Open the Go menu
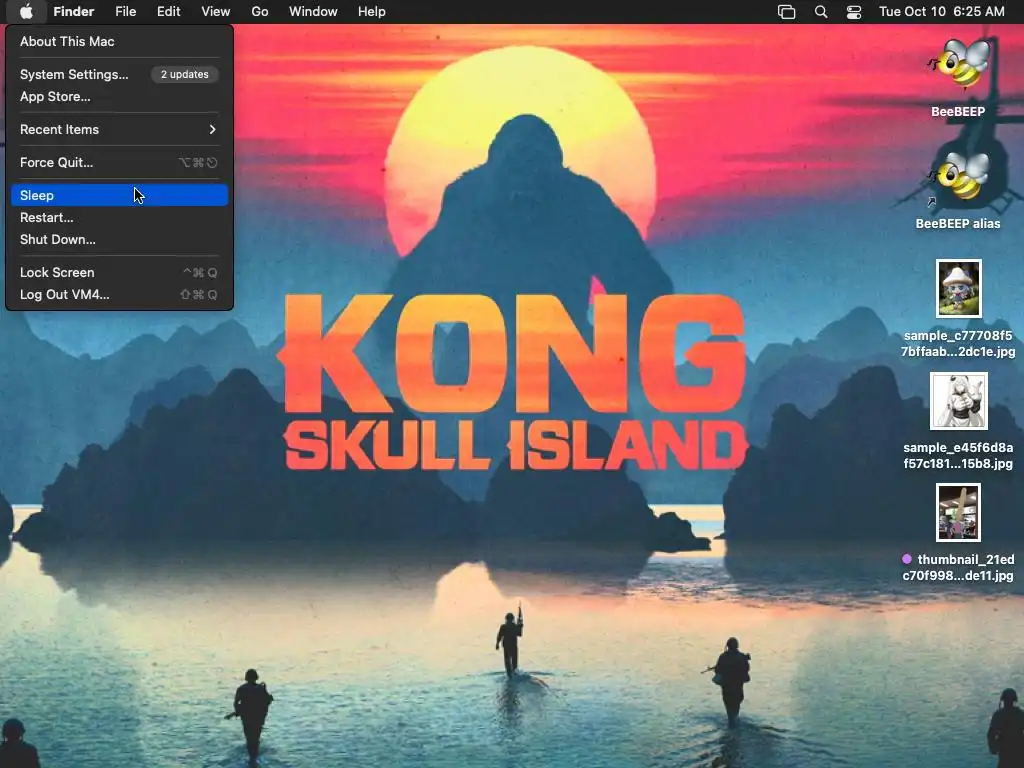Screen dimensions: 1024x768 [x=260, y=12]
